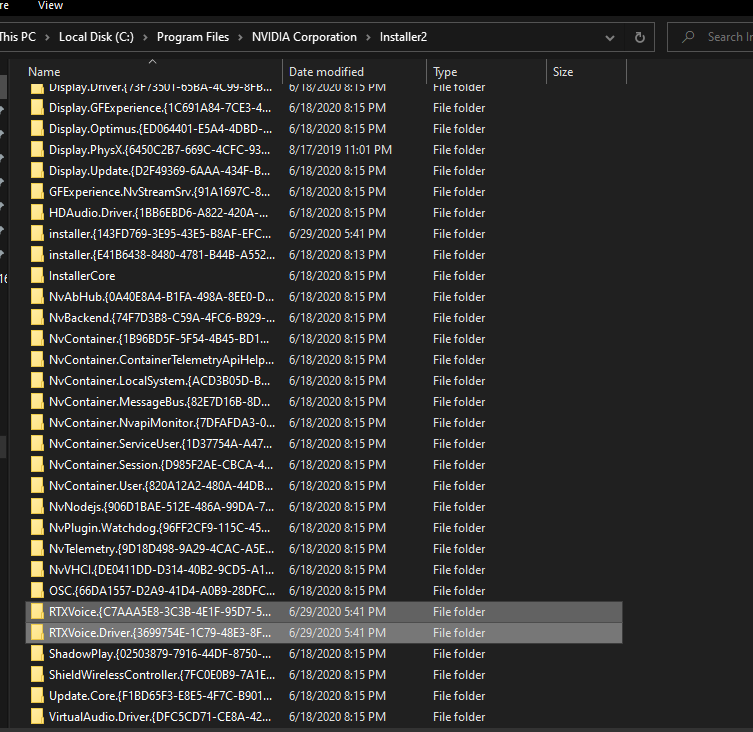Click the HDAudio.Driver folder icon
Image resolution: width=753 pixels, height=732 pixels.
37,213
